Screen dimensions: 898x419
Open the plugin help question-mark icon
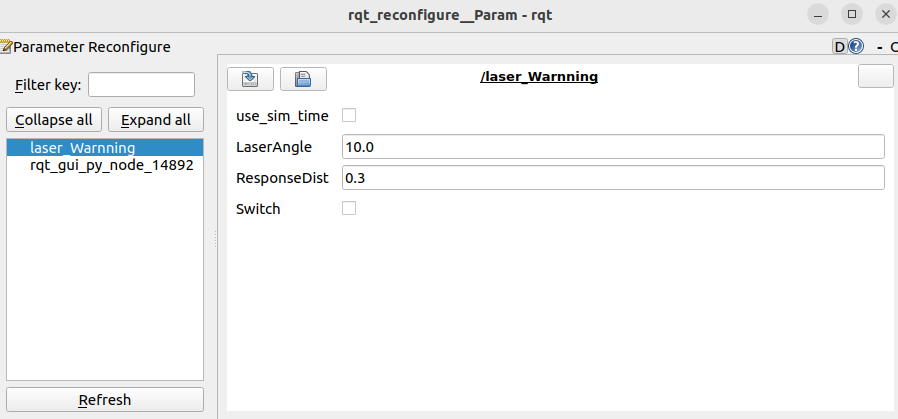pos(856,46)
